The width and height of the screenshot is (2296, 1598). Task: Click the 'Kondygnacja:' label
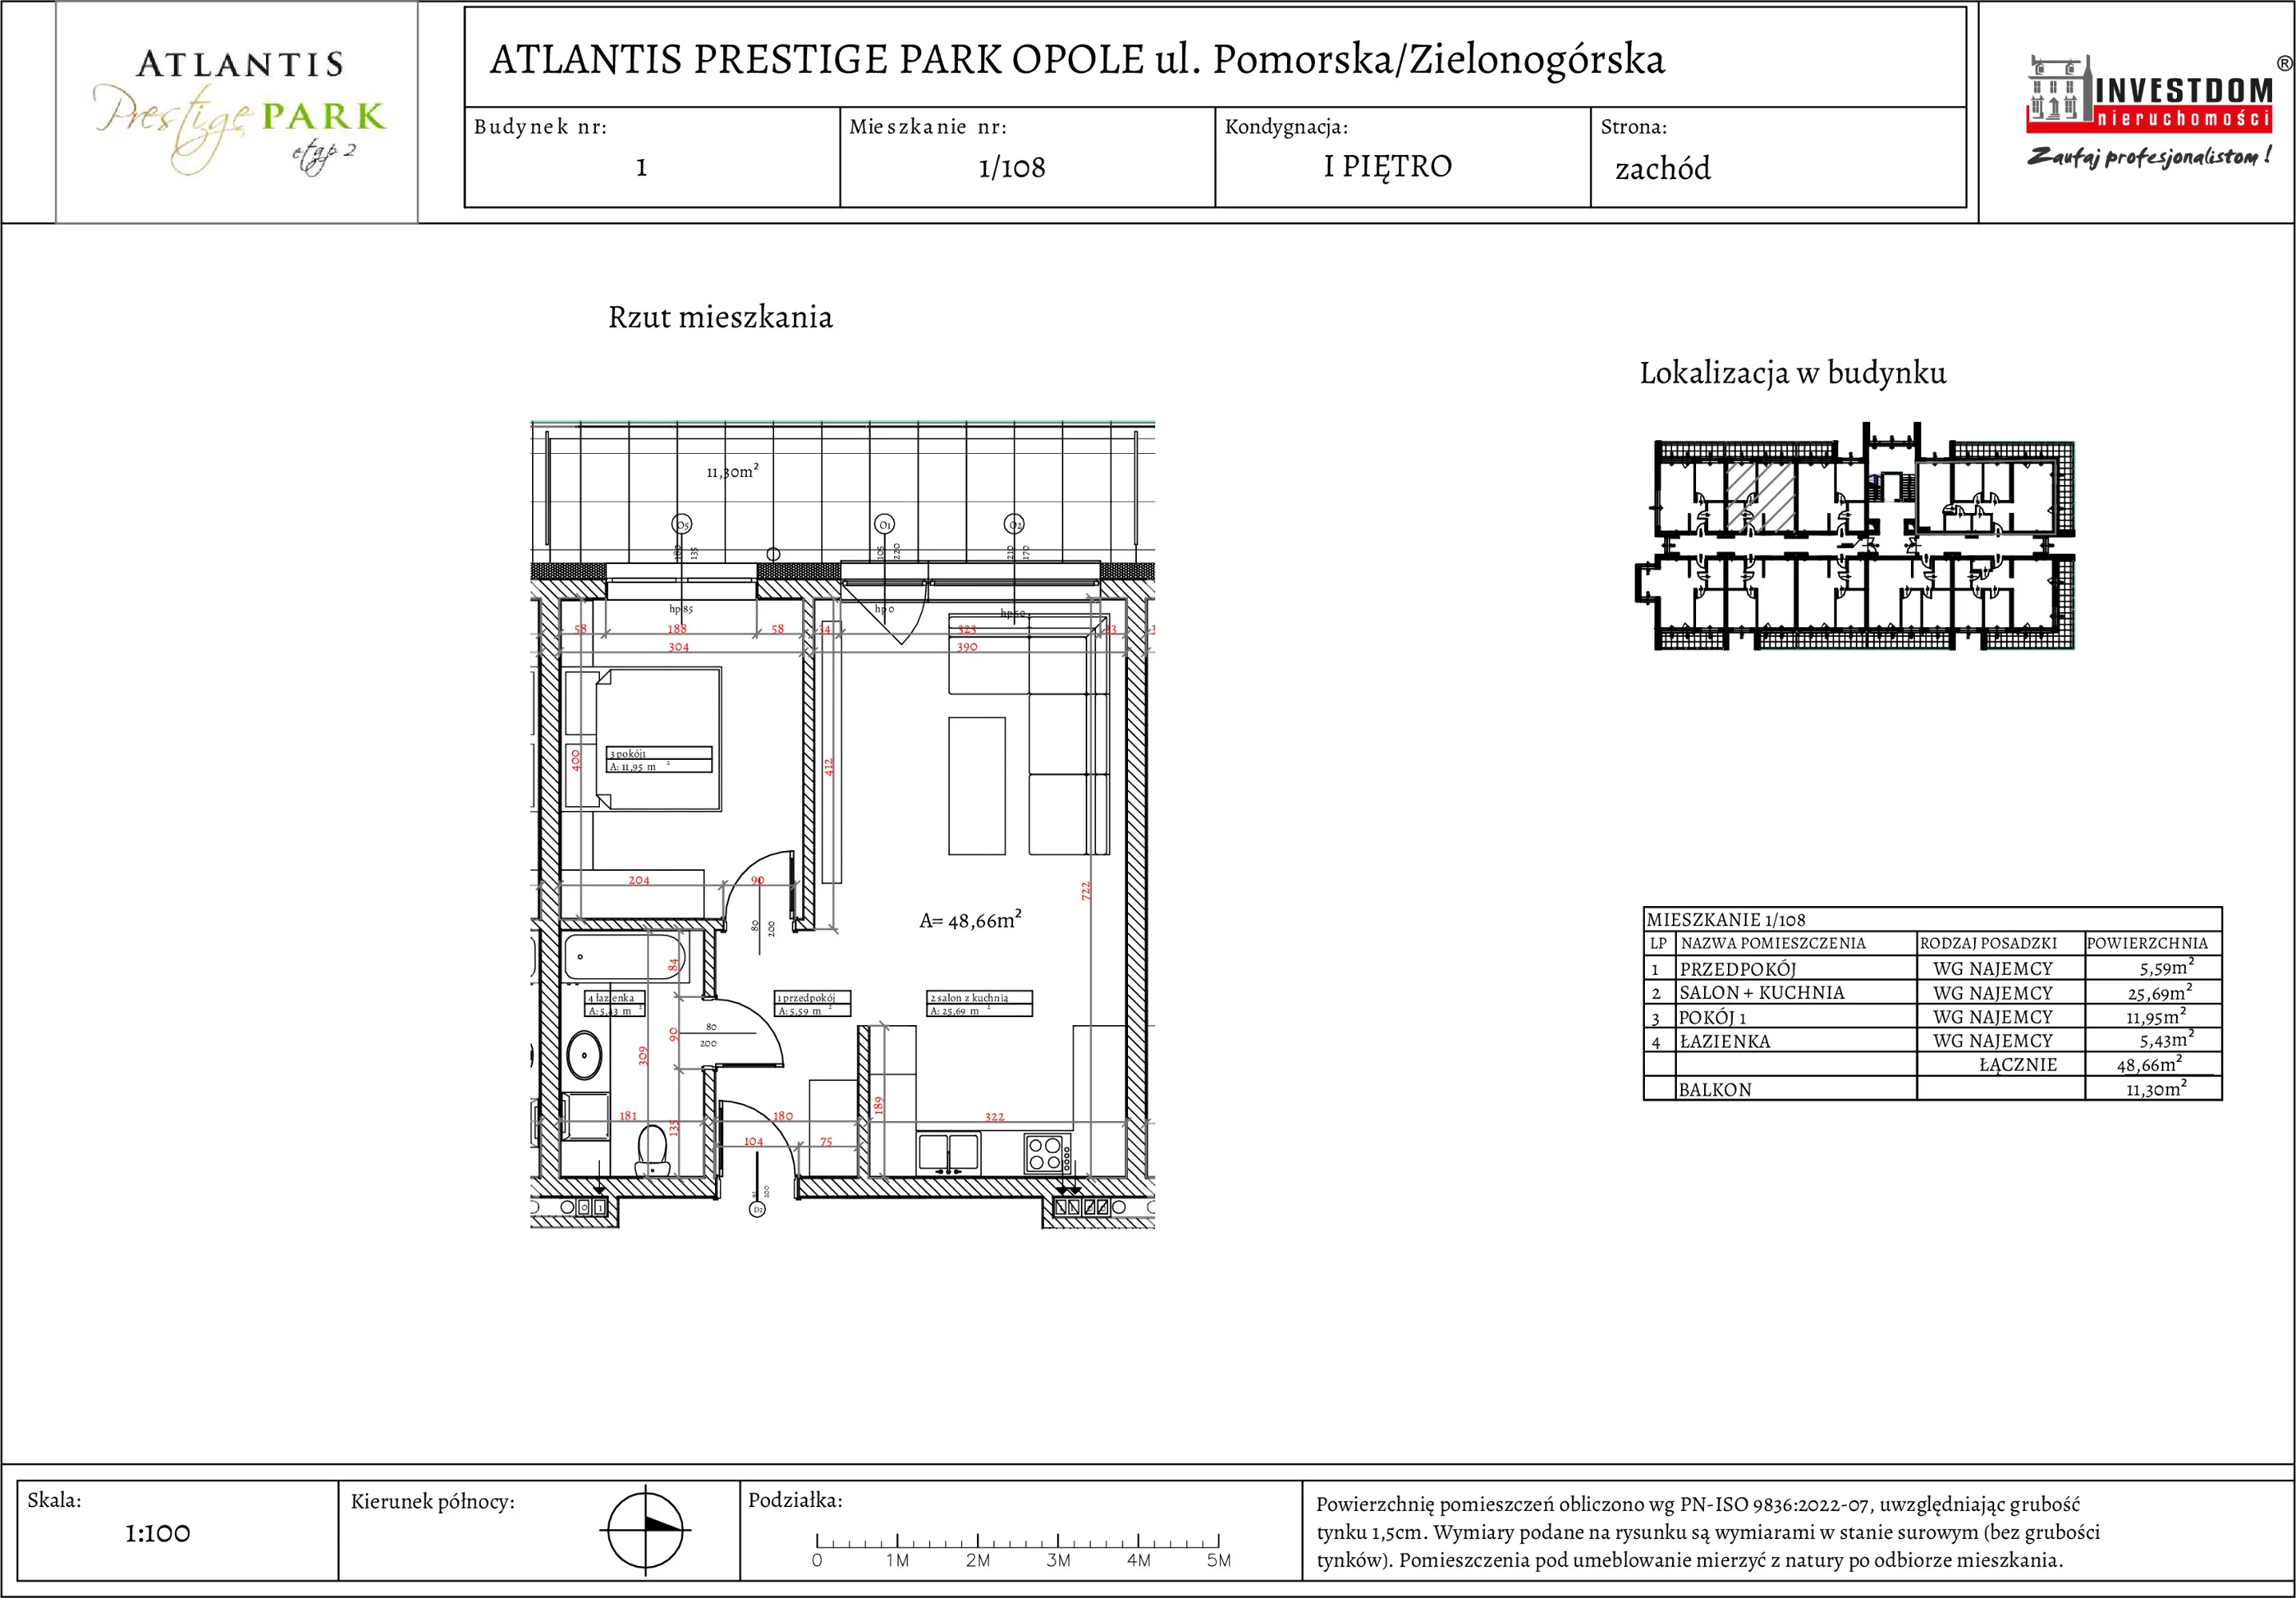tap(1287, 127)
